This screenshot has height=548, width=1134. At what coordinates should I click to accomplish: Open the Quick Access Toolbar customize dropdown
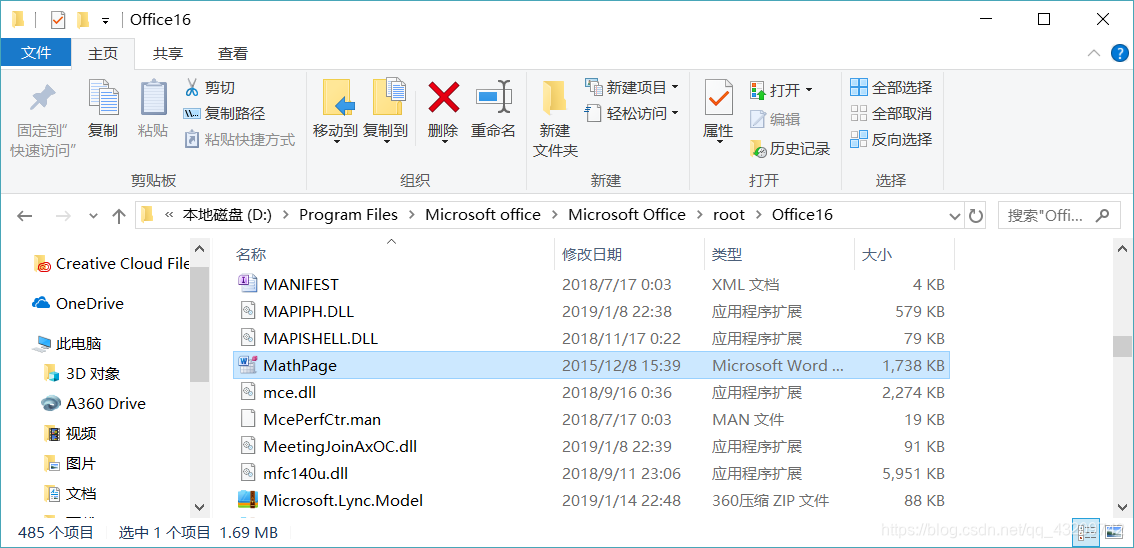point(106,20)
